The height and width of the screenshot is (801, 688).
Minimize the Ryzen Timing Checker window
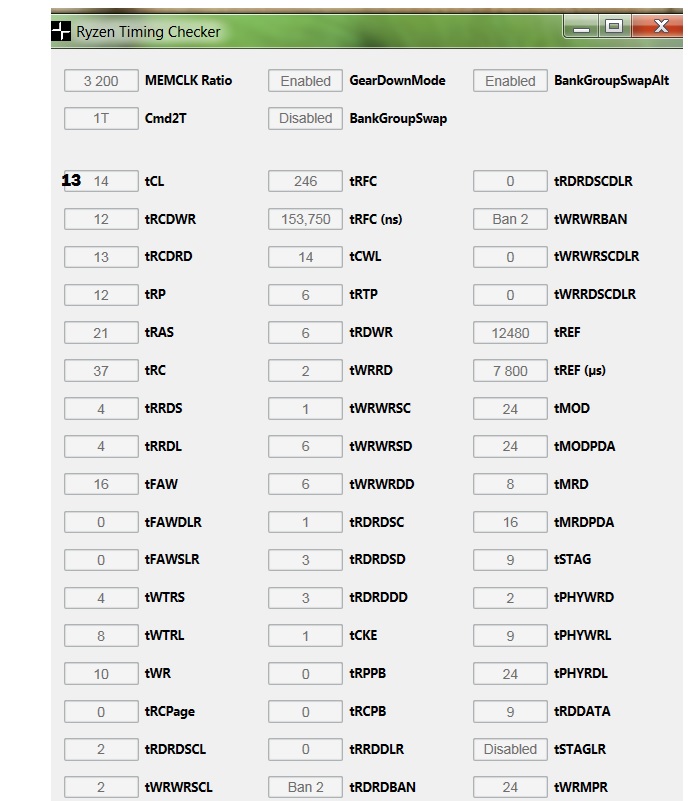pos(582,28)
